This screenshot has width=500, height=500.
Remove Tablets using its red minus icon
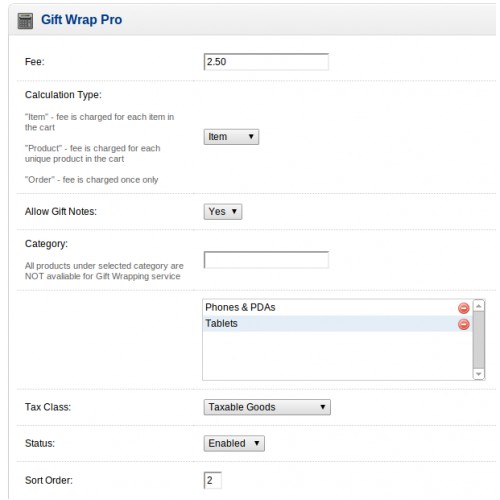(x=463, y=324)
